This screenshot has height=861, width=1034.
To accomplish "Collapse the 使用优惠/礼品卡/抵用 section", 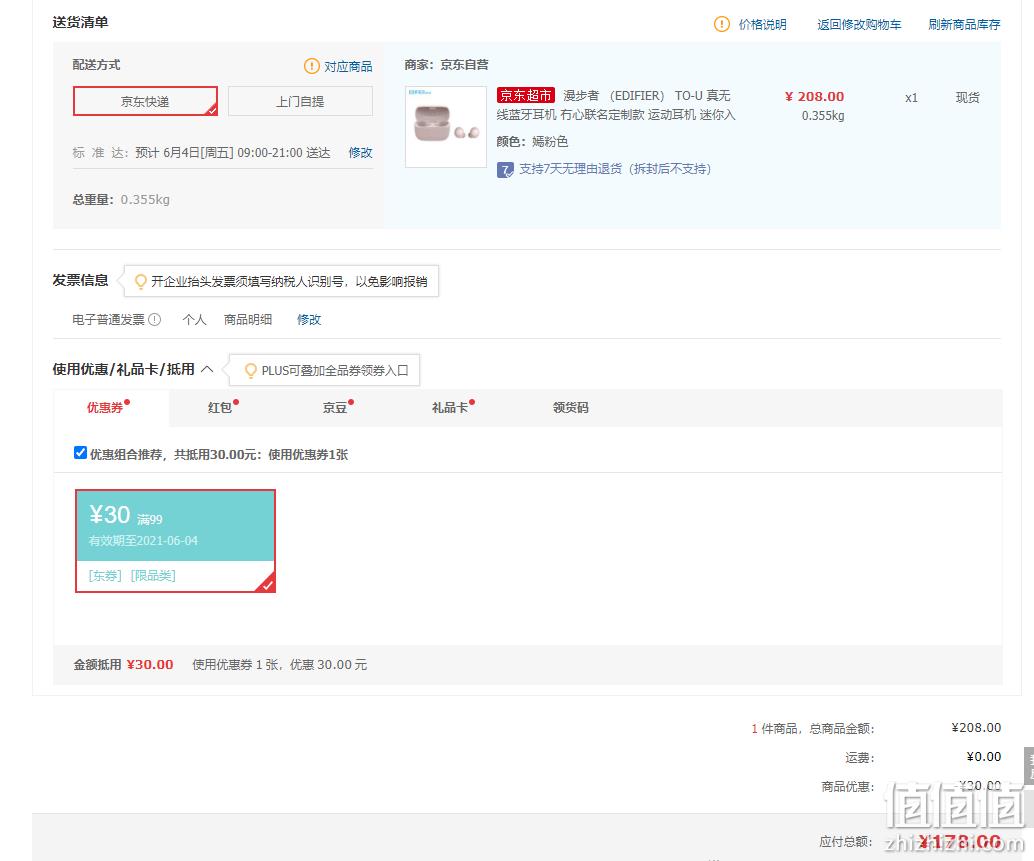I will click(x=206, y=369).
